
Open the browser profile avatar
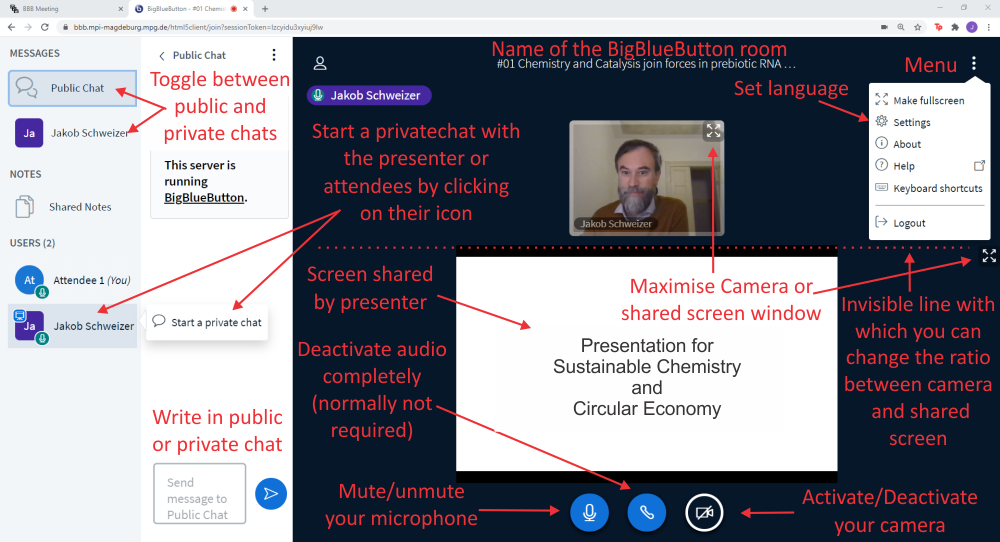click(972, 27)
